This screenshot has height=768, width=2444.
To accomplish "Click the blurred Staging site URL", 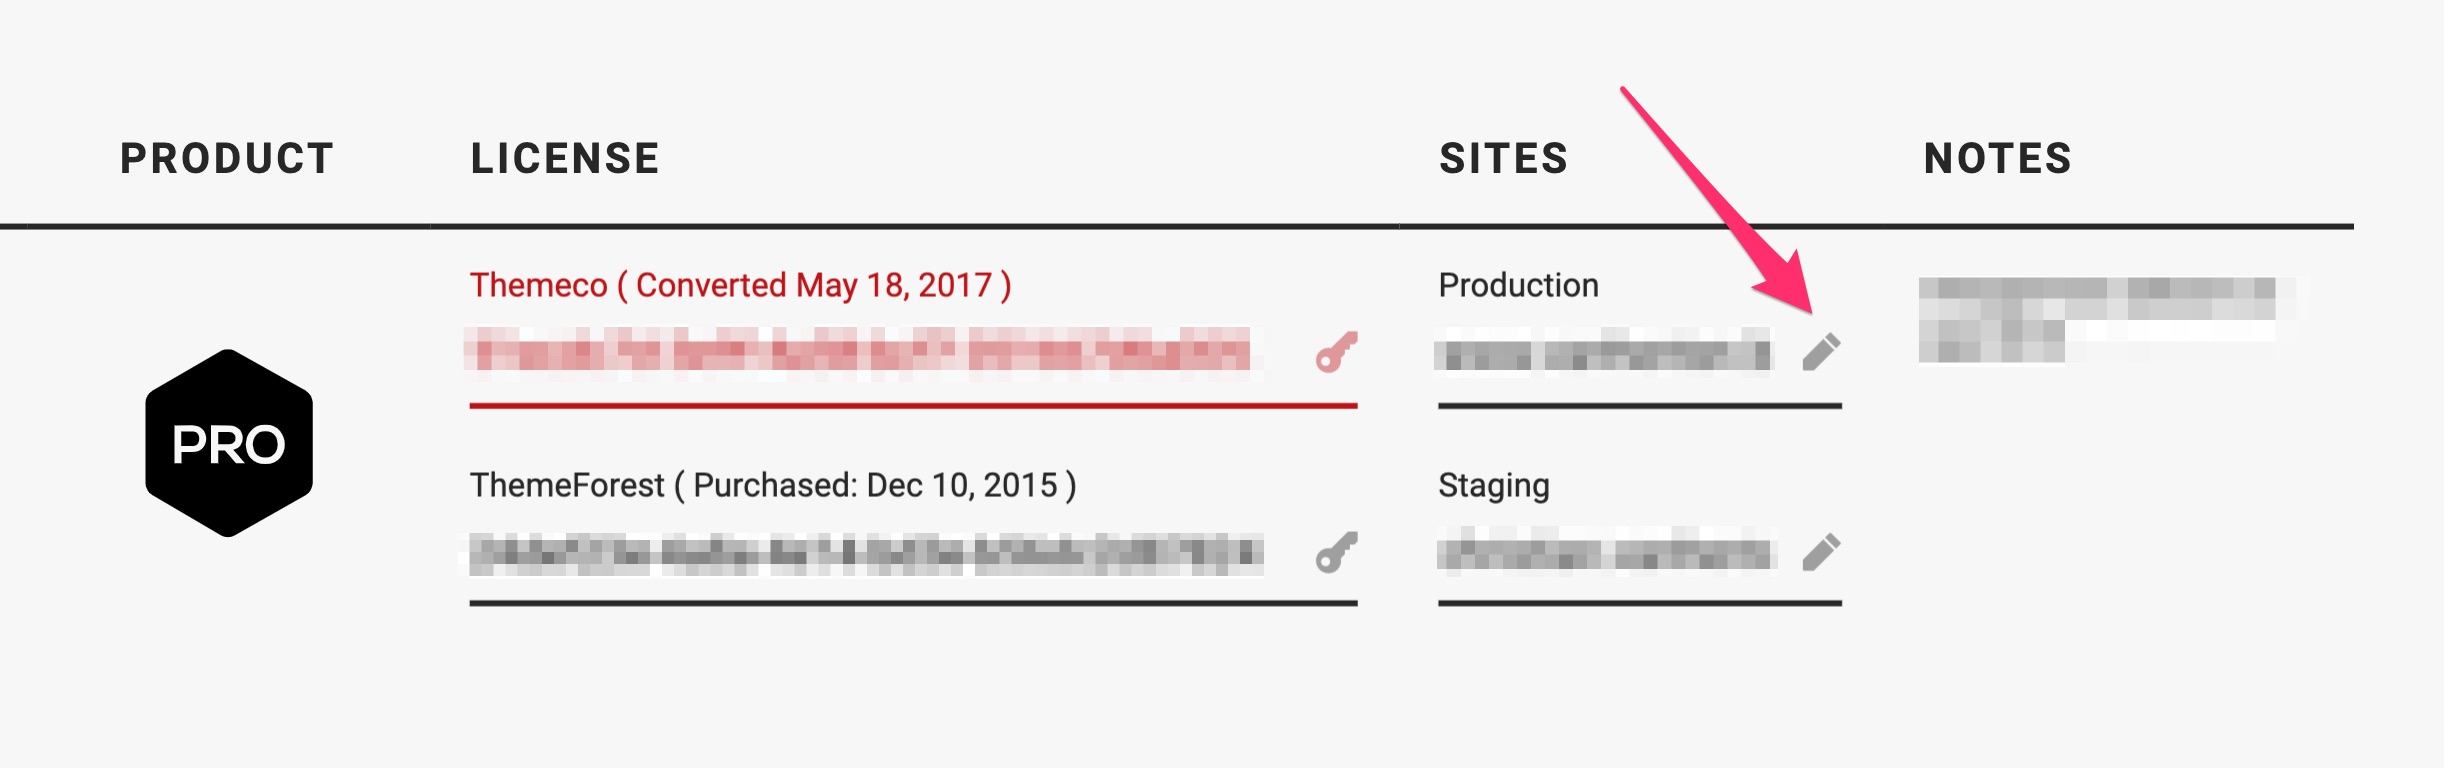I will pos(1607,552).
